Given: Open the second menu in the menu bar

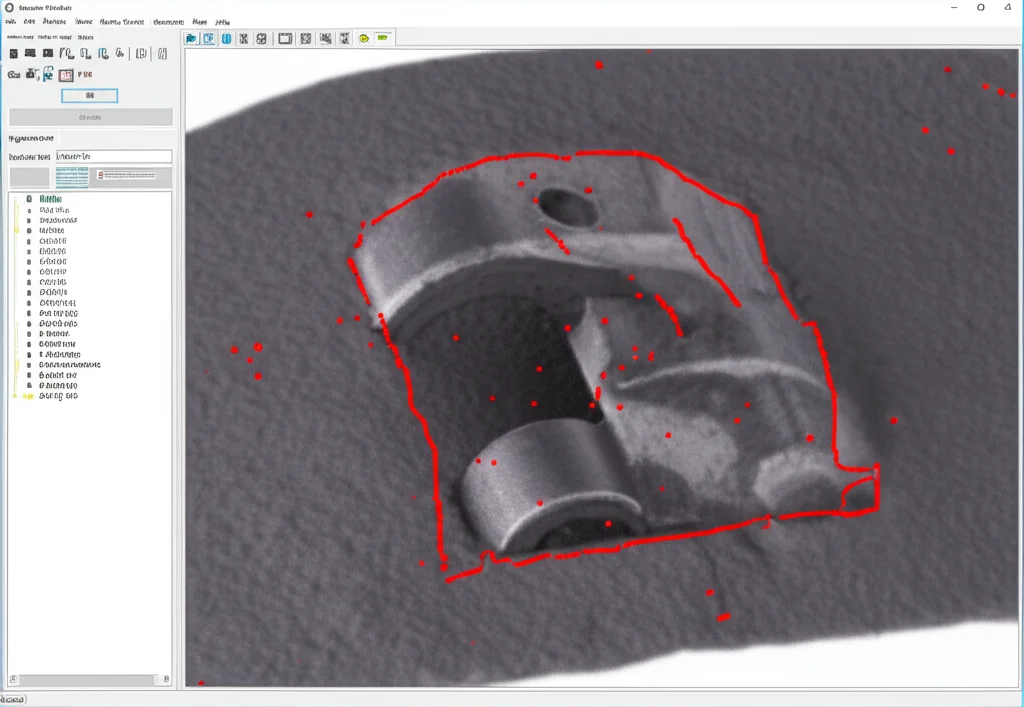Looking at the screenshot, I should [x=27, y=21].
